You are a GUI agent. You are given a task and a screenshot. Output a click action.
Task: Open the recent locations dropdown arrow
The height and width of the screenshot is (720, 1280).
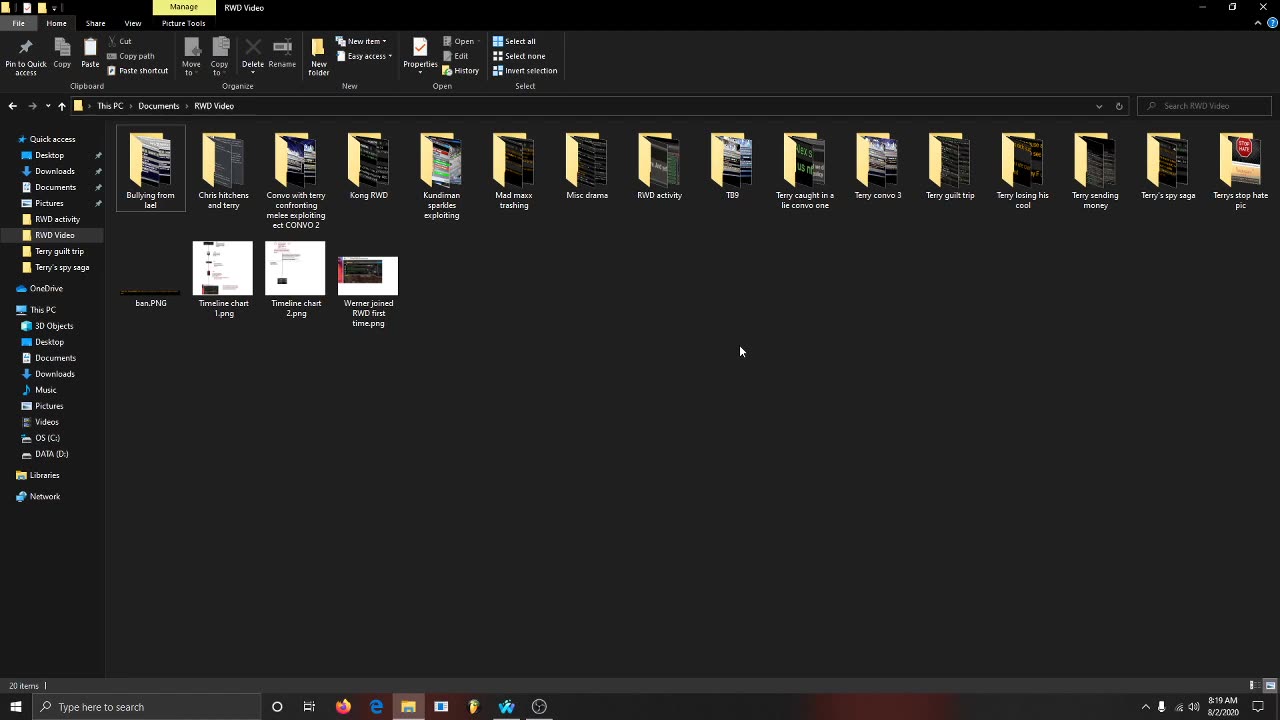(47, 106)
